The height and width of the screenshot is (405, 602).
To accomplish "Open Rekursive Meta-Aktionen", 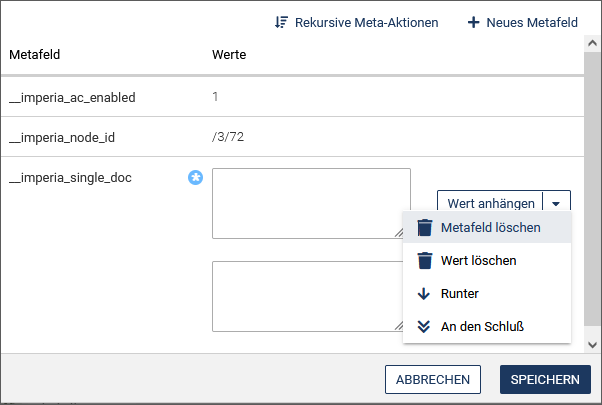I will pyautogui.click(x=356, y=23).
